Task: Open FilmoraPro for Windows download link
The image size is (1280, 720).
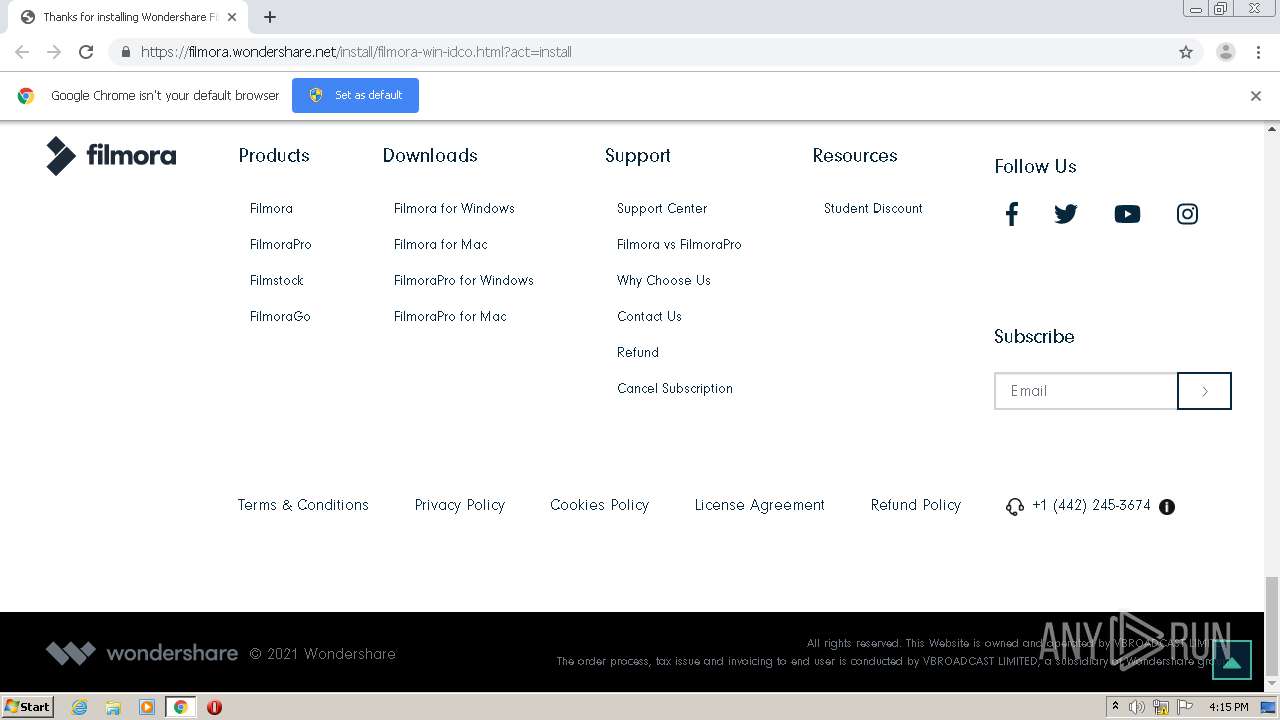Action: (x=464, y=281)
